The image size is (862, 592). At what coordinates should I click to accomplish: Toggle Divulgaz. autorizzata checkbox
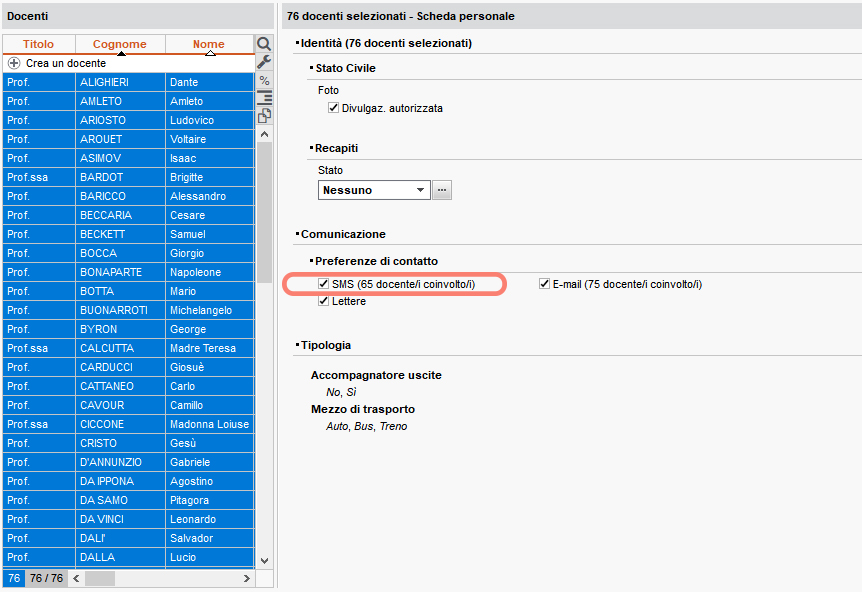coord(333,108)
